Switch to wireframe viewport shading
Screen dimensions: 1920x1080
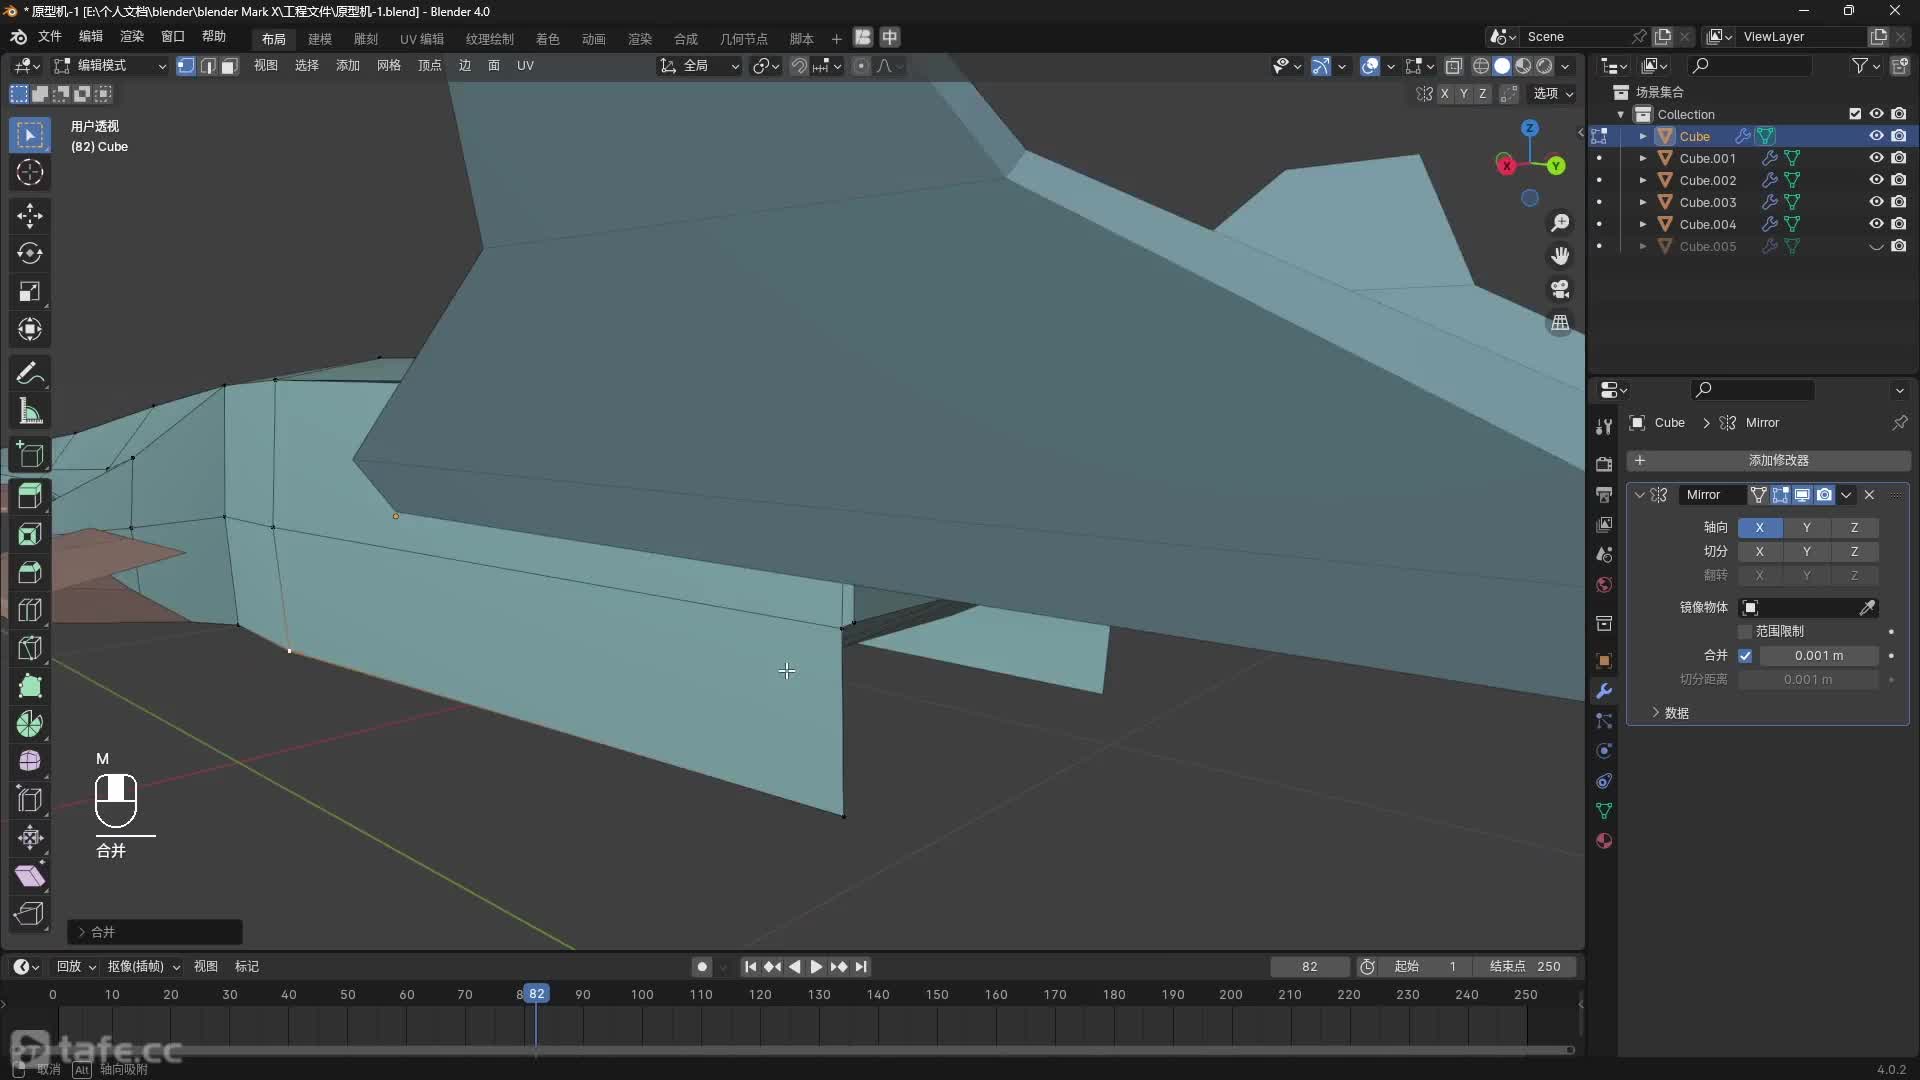[x=1481, y=66]
